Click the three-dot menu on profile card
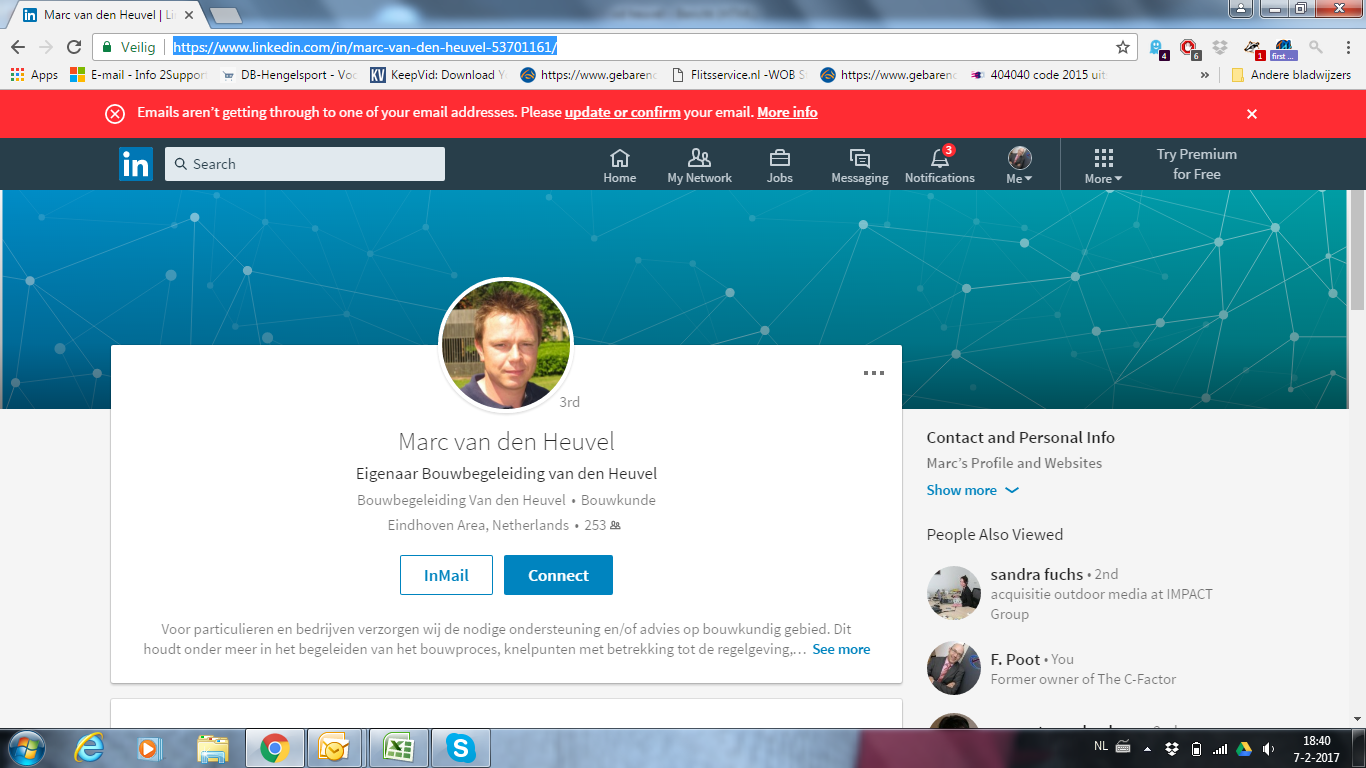Screen dimensions: 1366x768 click(874, 373)
